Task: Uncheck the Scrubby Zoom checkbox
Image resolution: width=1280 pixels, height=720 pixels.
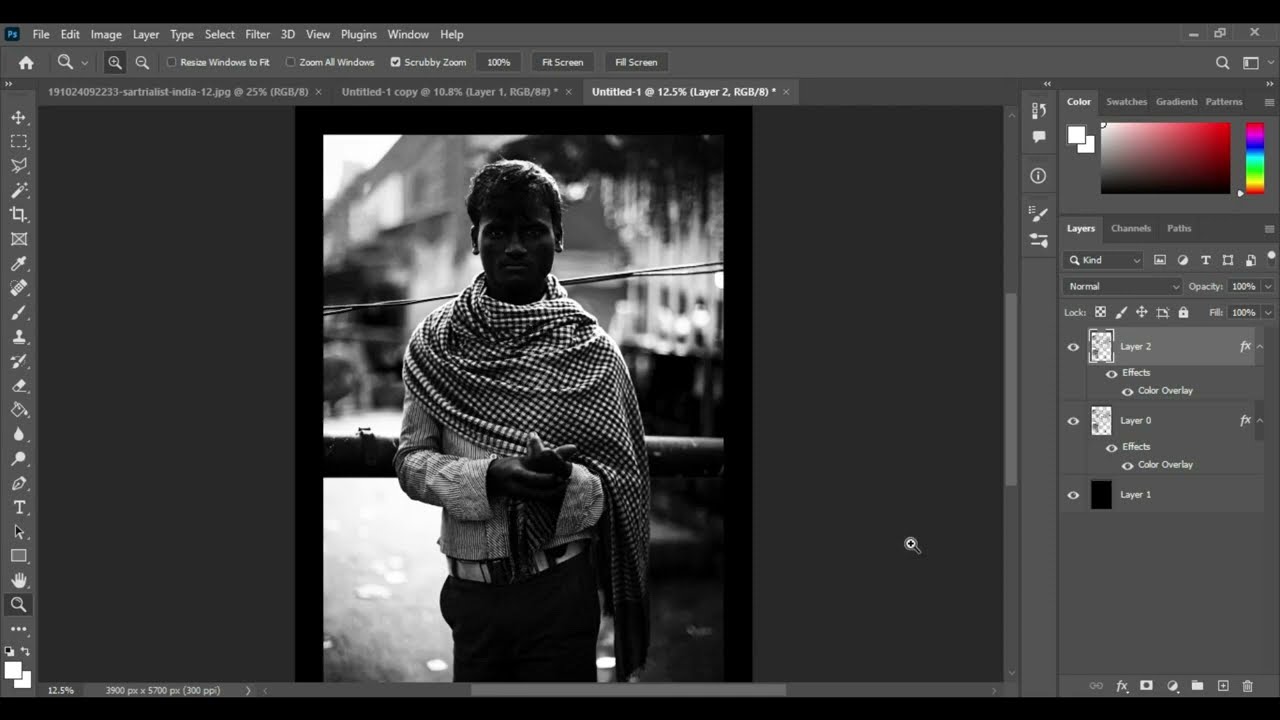Action: click(395, 62)
